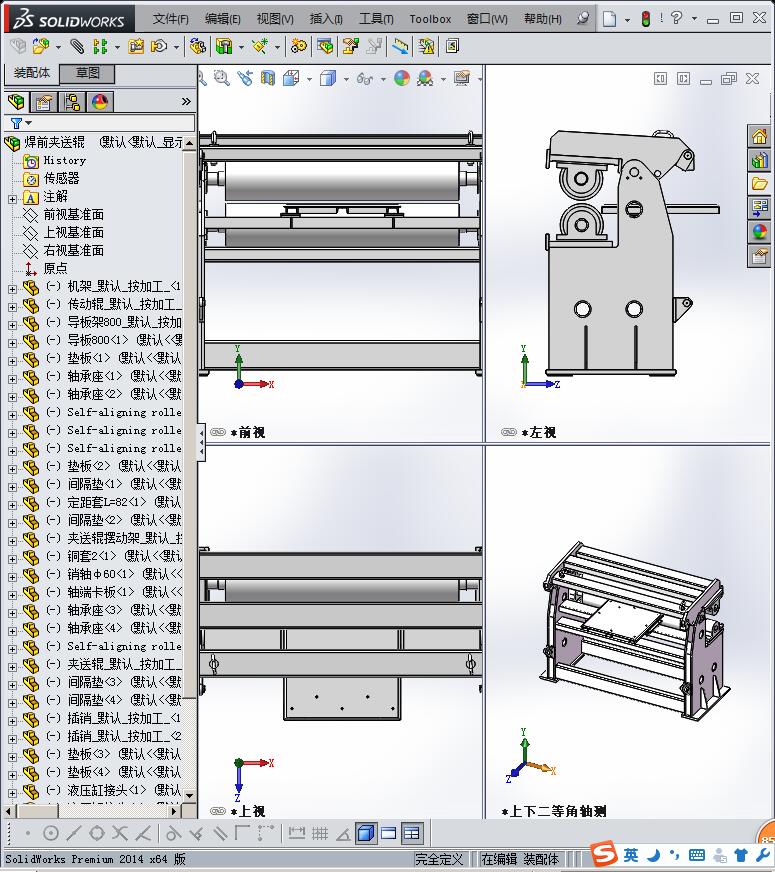Click the Sogou input method S icon
775x872 pixels.
point(604,854)
